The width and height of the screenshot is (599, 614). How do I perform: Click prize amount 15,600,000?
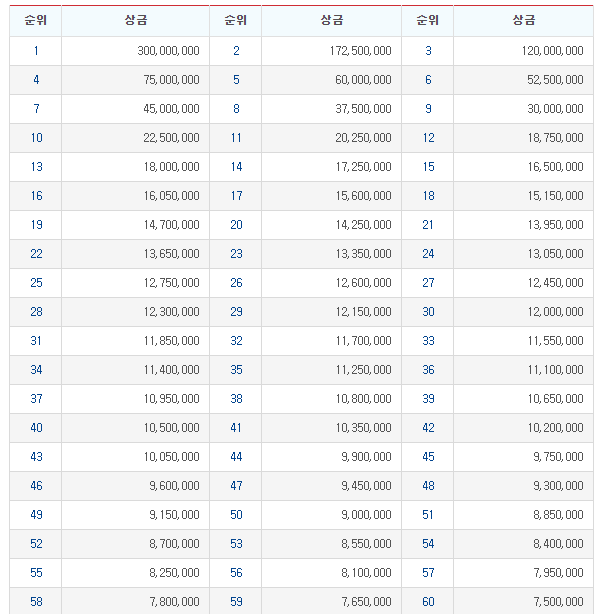tap(363, 196)
